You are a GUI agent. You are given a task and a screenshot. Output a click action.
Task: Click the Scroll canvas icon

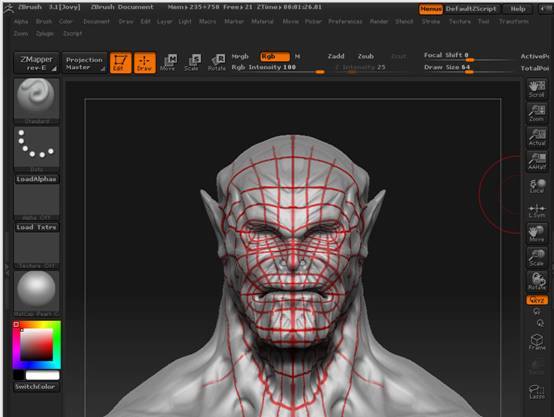click(x=537, y=89)
